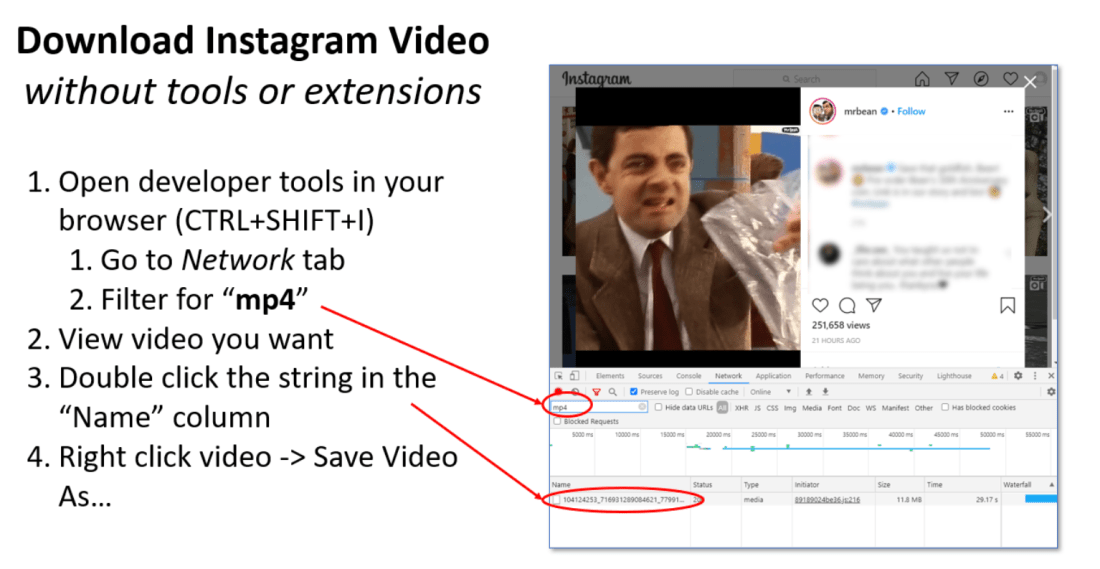
Task: Close the DevTools panel
Action: pyautogui.click(x=1051, y=376)
